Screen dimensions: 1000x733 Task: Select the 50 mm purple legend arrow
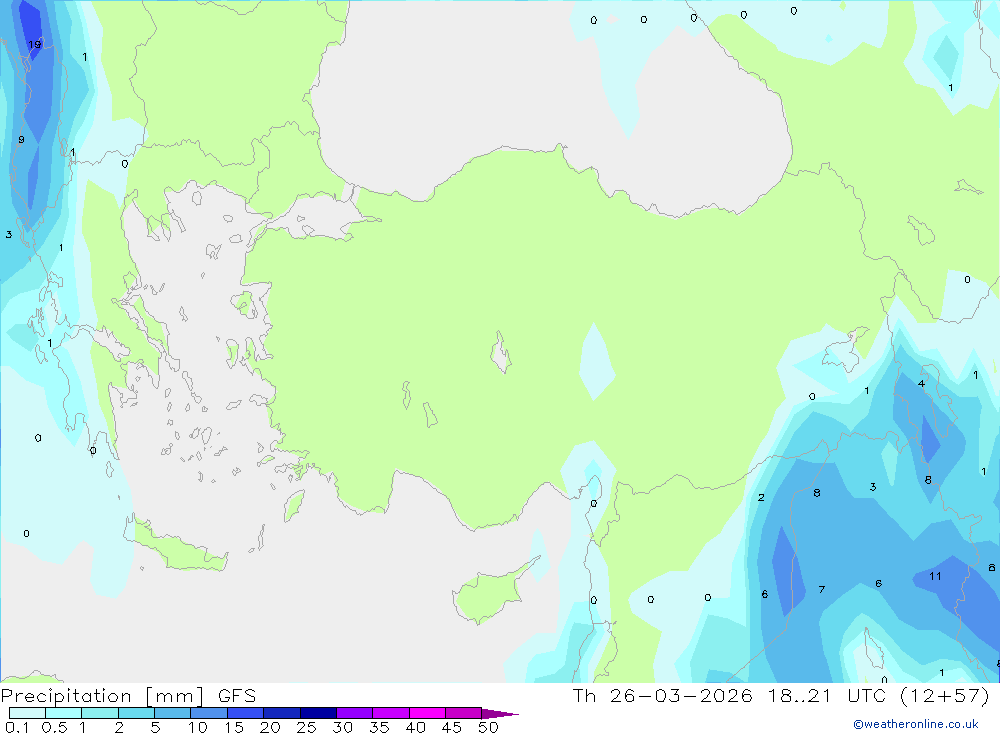[x=500, y=713]
